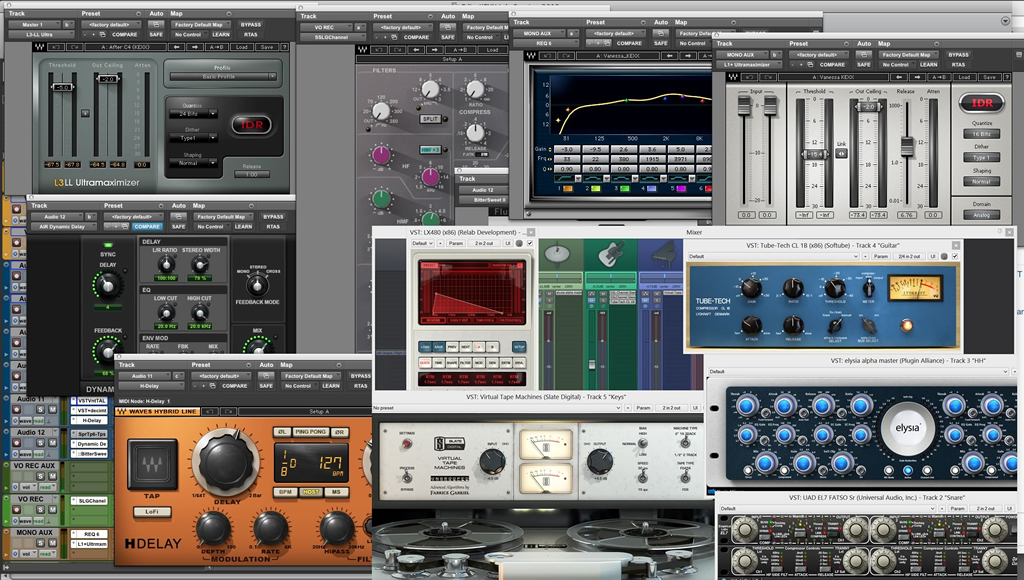The height and width of the screenshot is (580, 1024).
Task: Select SHAPE page button in LX480
Action: point(452,362)
